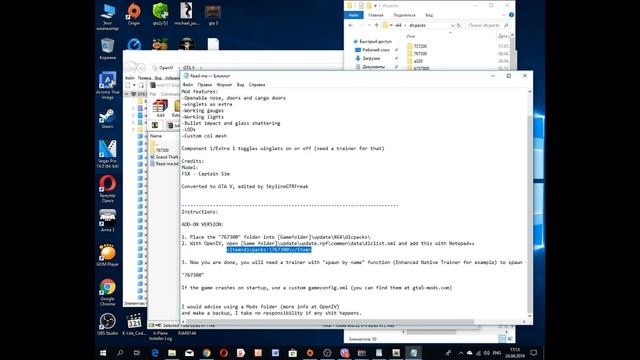Select Read-me.txt in WinRAR list
The image size is (640, 360).
tap(164, 164)
